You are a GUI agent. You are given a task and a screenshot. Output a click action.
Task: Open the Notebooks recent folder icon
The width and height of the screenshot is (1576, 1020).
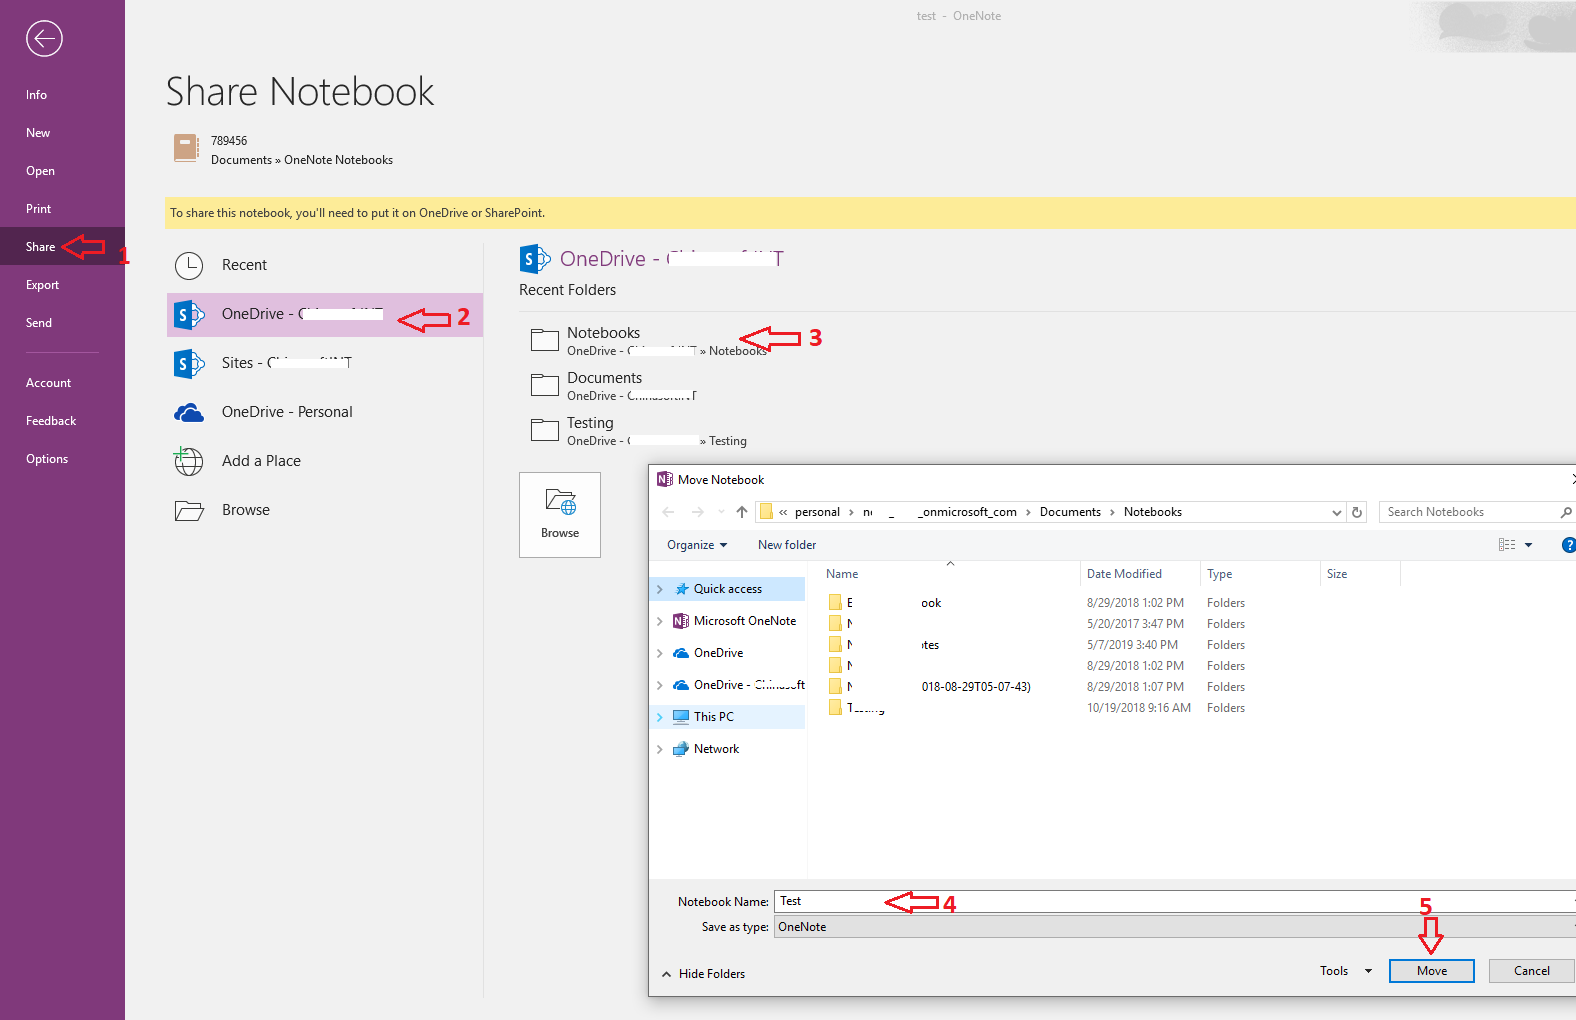(x=545, y=340)
